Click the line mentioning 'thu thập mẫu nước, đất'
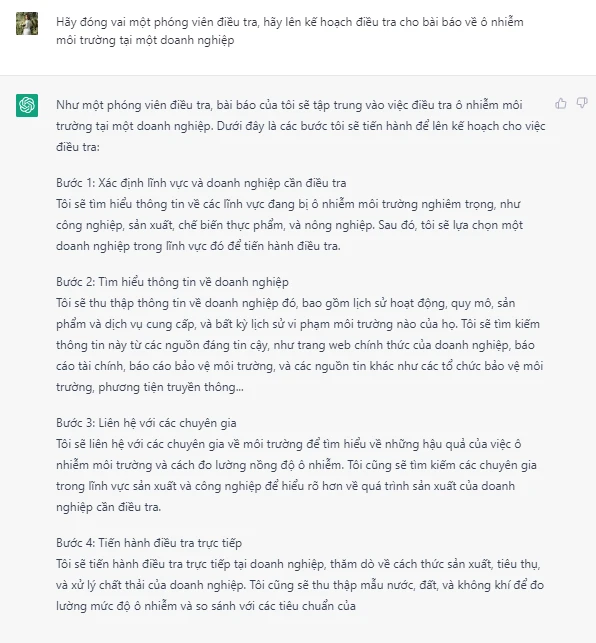Screen dimensions: 596x643 [300, 585]
